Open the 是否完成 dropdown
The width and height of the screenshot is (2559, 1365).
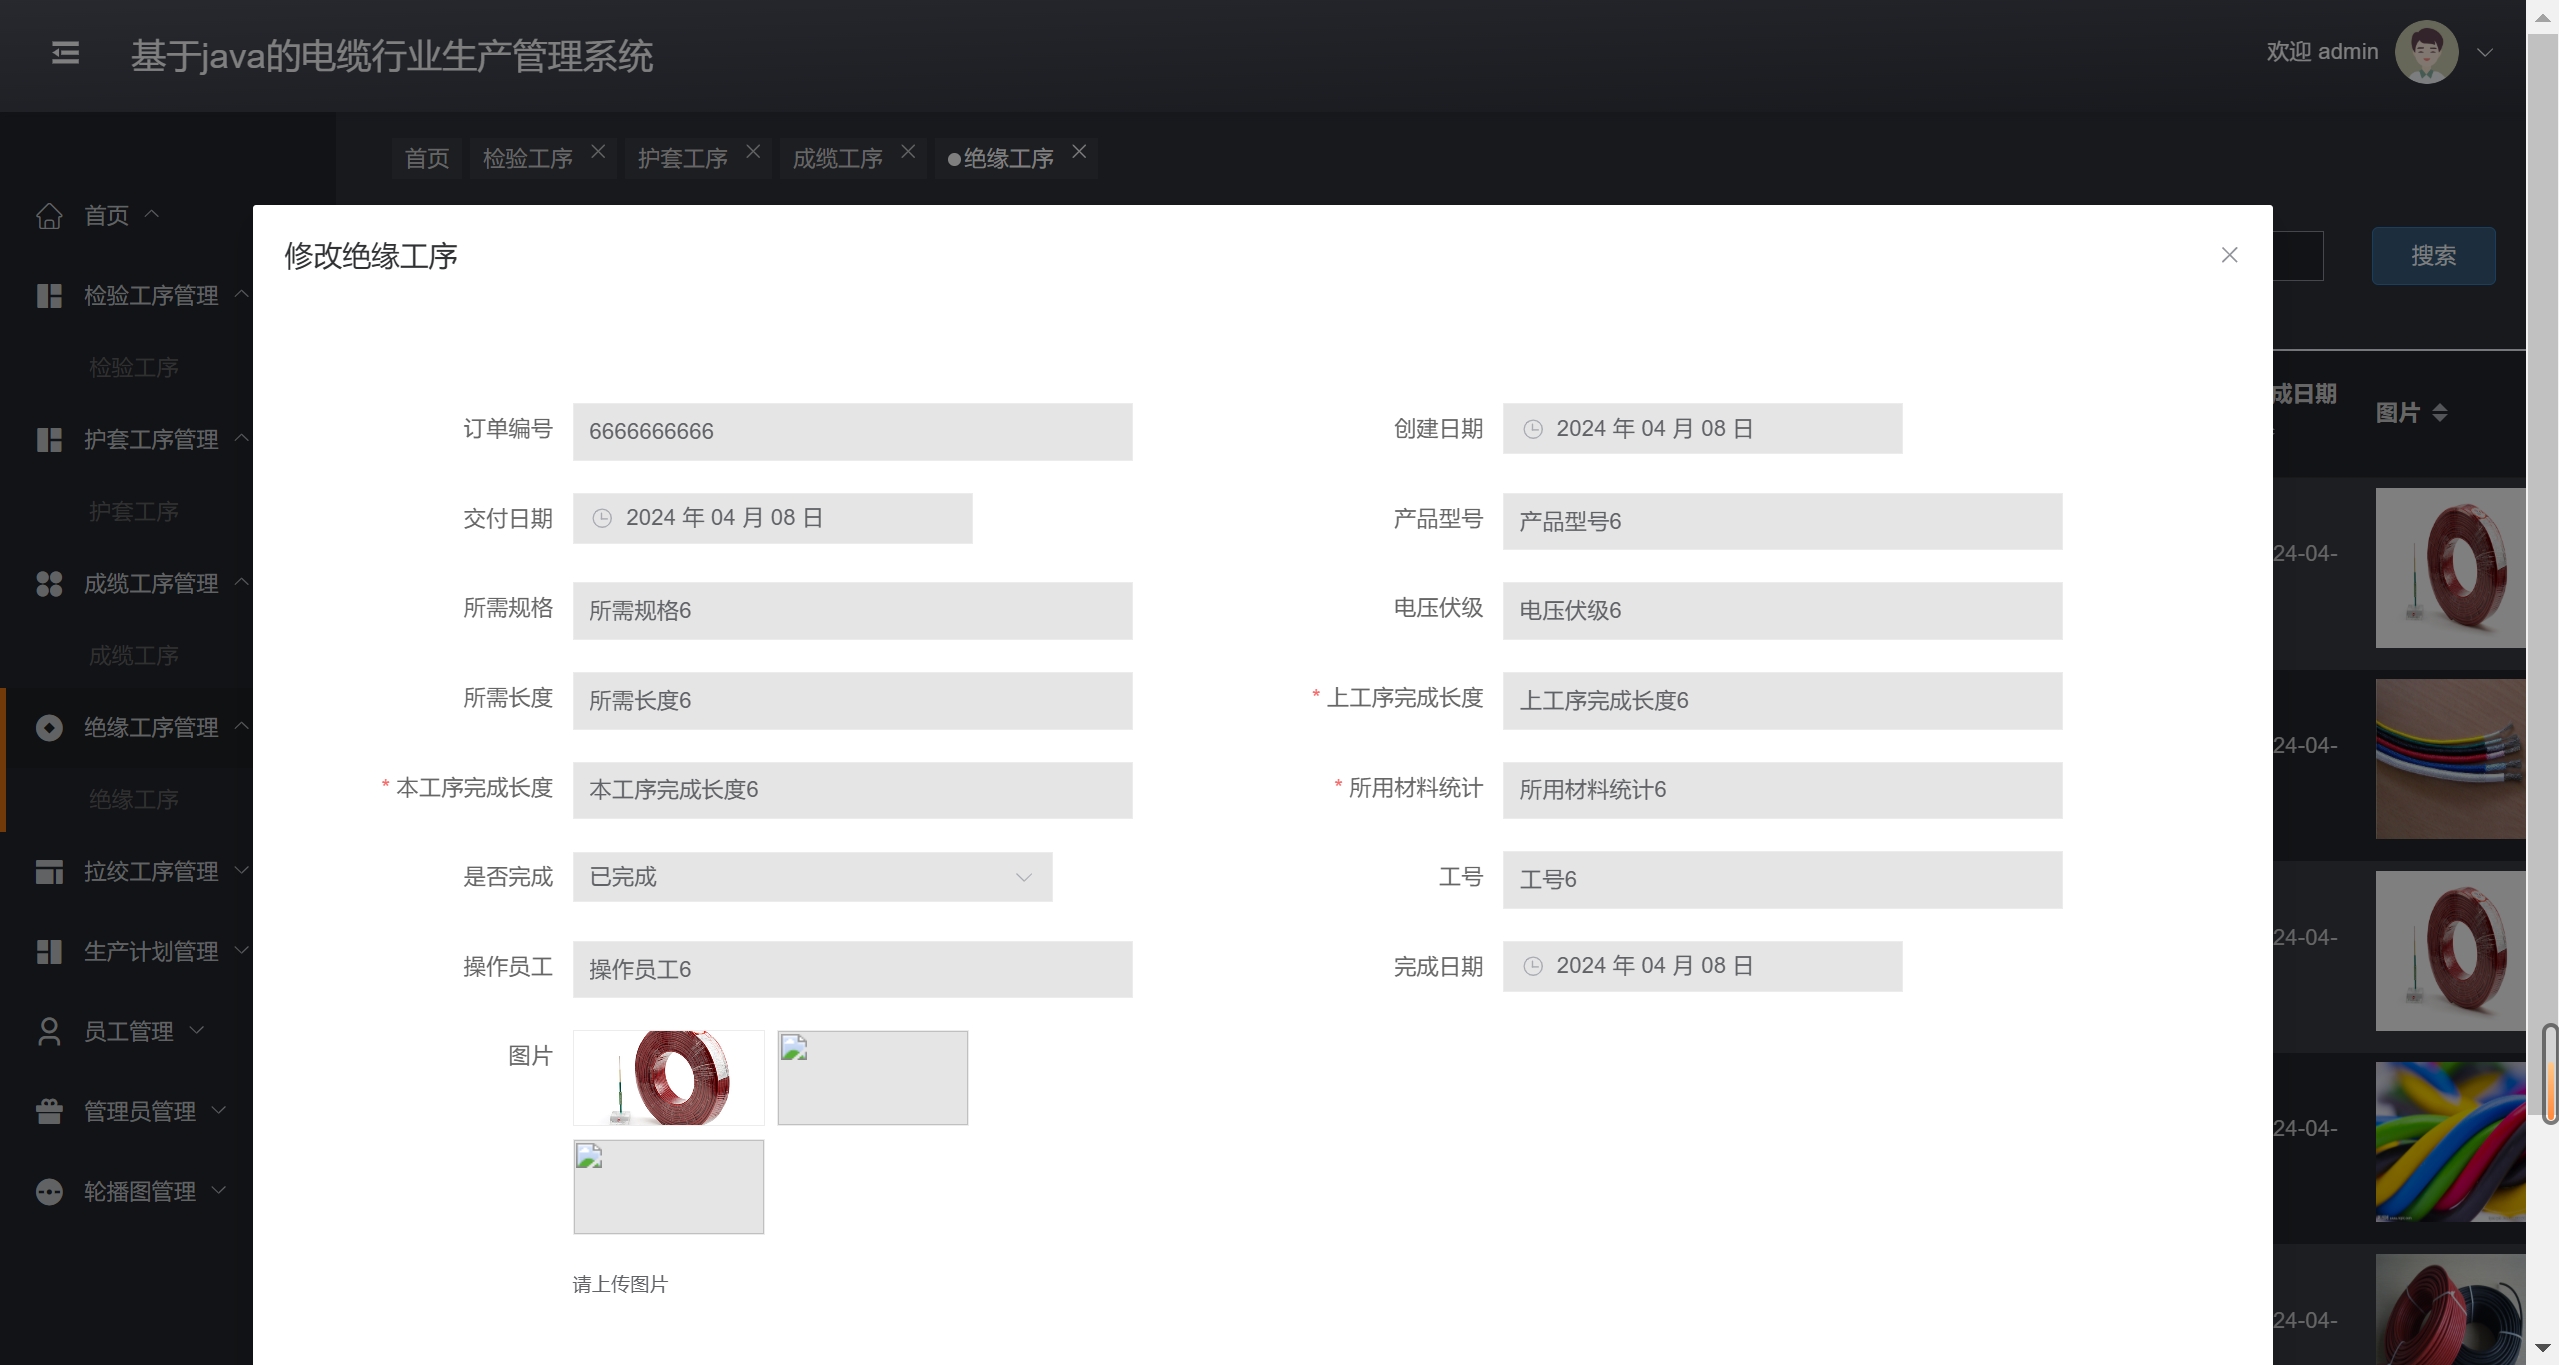(812, 877)
